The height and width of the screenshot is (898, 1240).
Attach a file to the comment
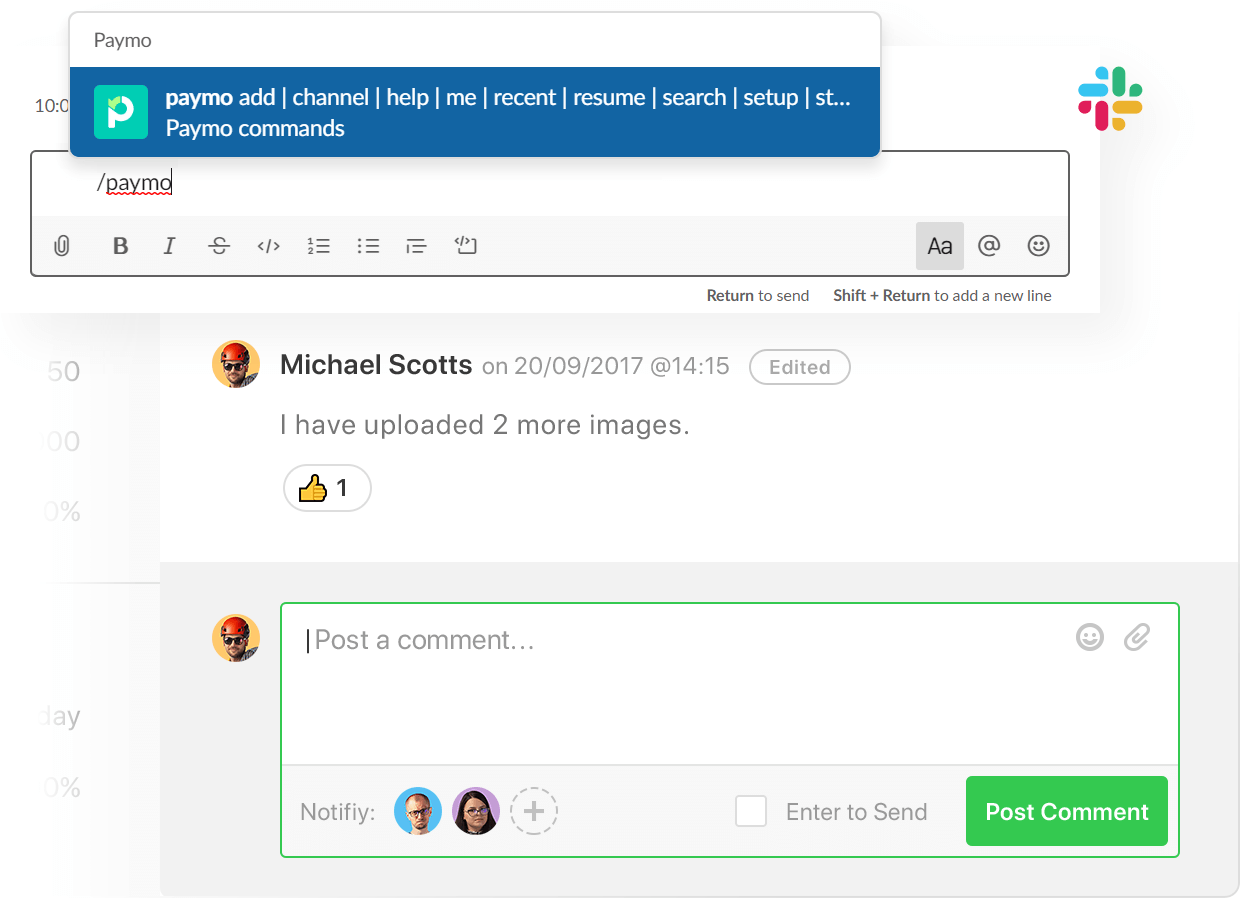(x=1137, y=637)
